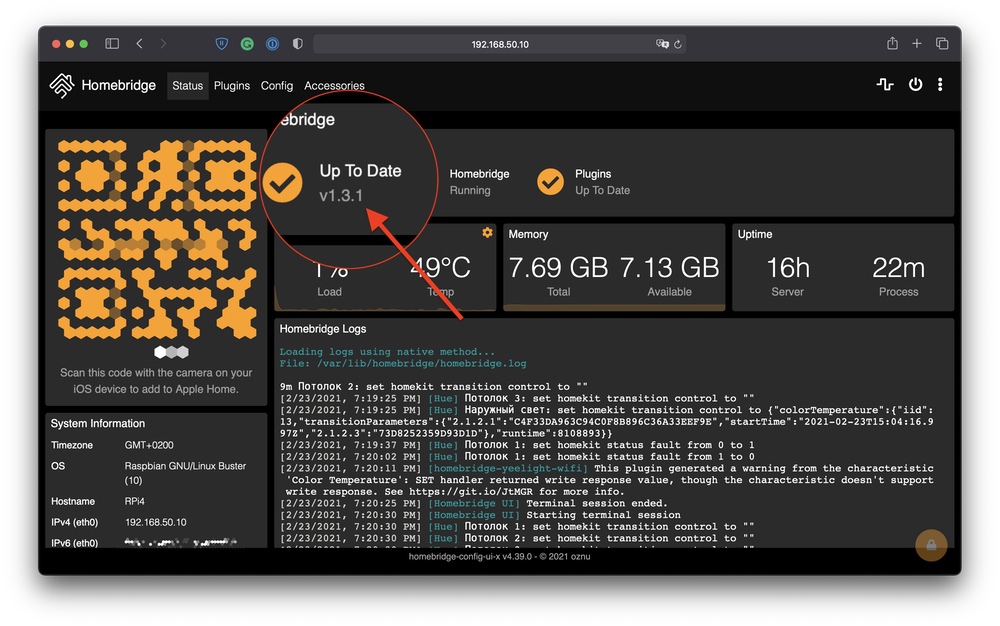Click the System Information heading

click(98, 423)
